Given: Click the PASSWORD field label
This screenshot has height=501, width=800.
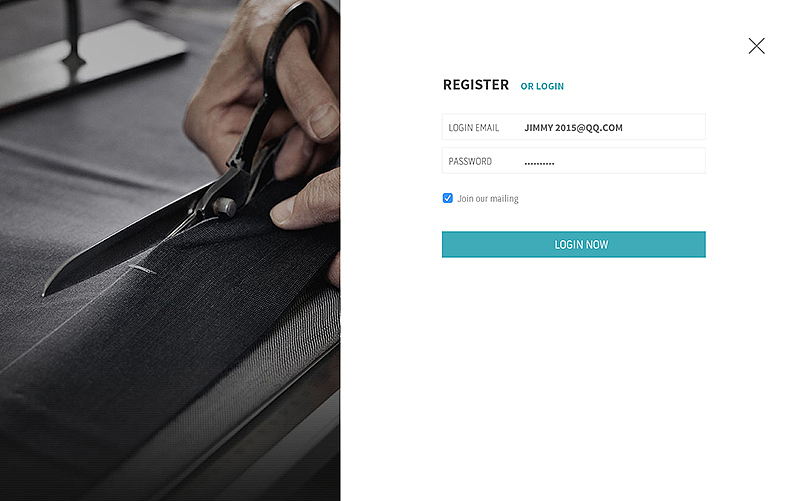Looking at the screenshot, I should tap(470, 161).
